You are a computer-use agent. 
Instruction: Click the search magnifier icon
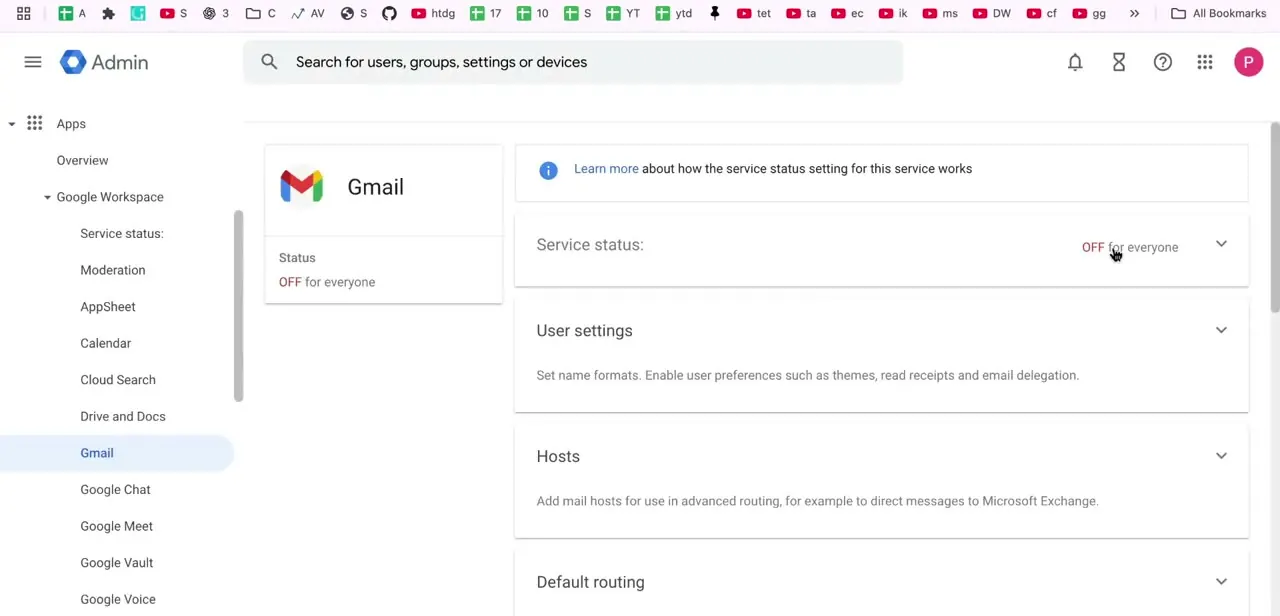point(269,62)
